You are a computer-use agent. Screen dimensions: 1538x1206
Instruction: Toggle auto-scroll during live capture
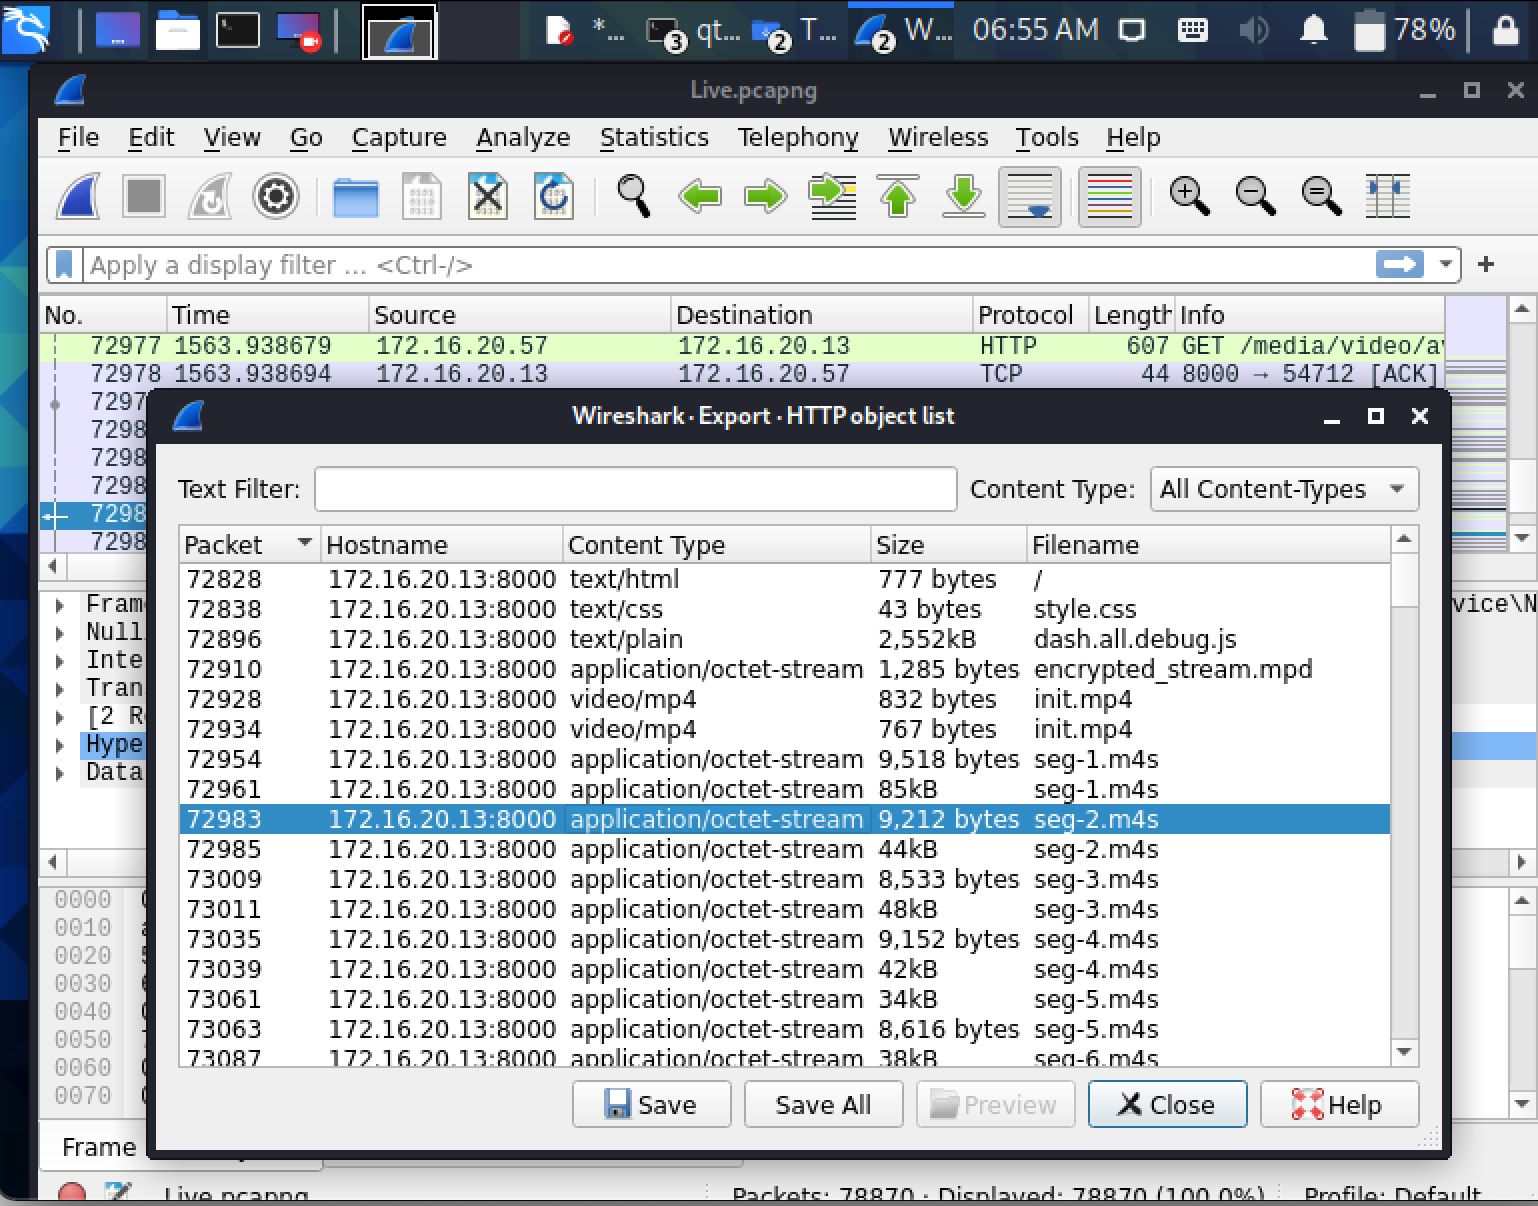tap(1029, 196)
